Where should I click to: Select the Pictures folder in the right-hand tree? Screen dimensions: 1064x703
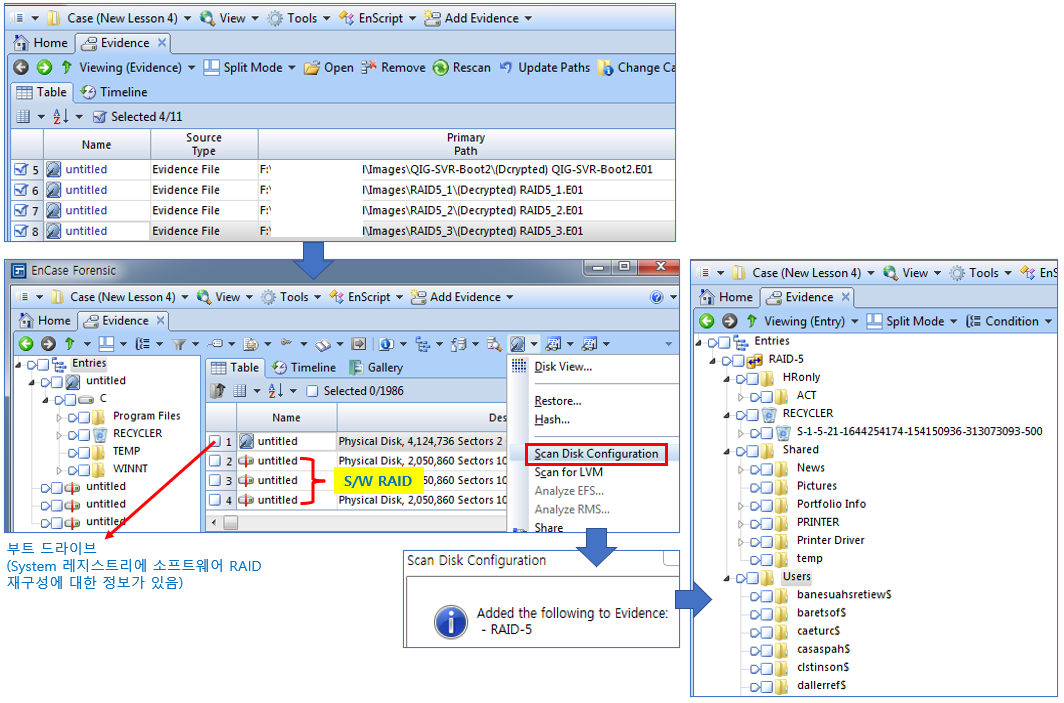tap(816, 487)
